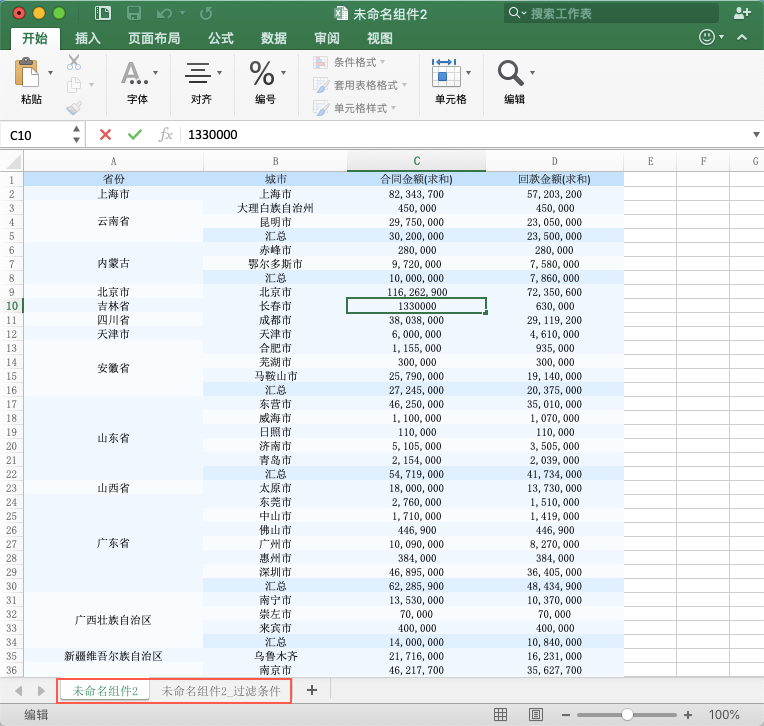Open the 套用表格格式 dropdown
This screenshot has height=726, width=764.
[360, 85]
